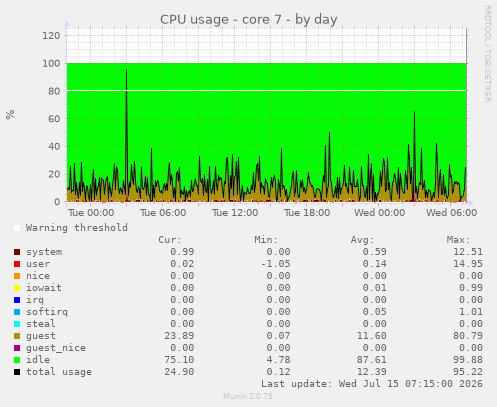Click the guest max value 80.79
Viewport: 497px width, 407px height.
(x=468, y=336)
